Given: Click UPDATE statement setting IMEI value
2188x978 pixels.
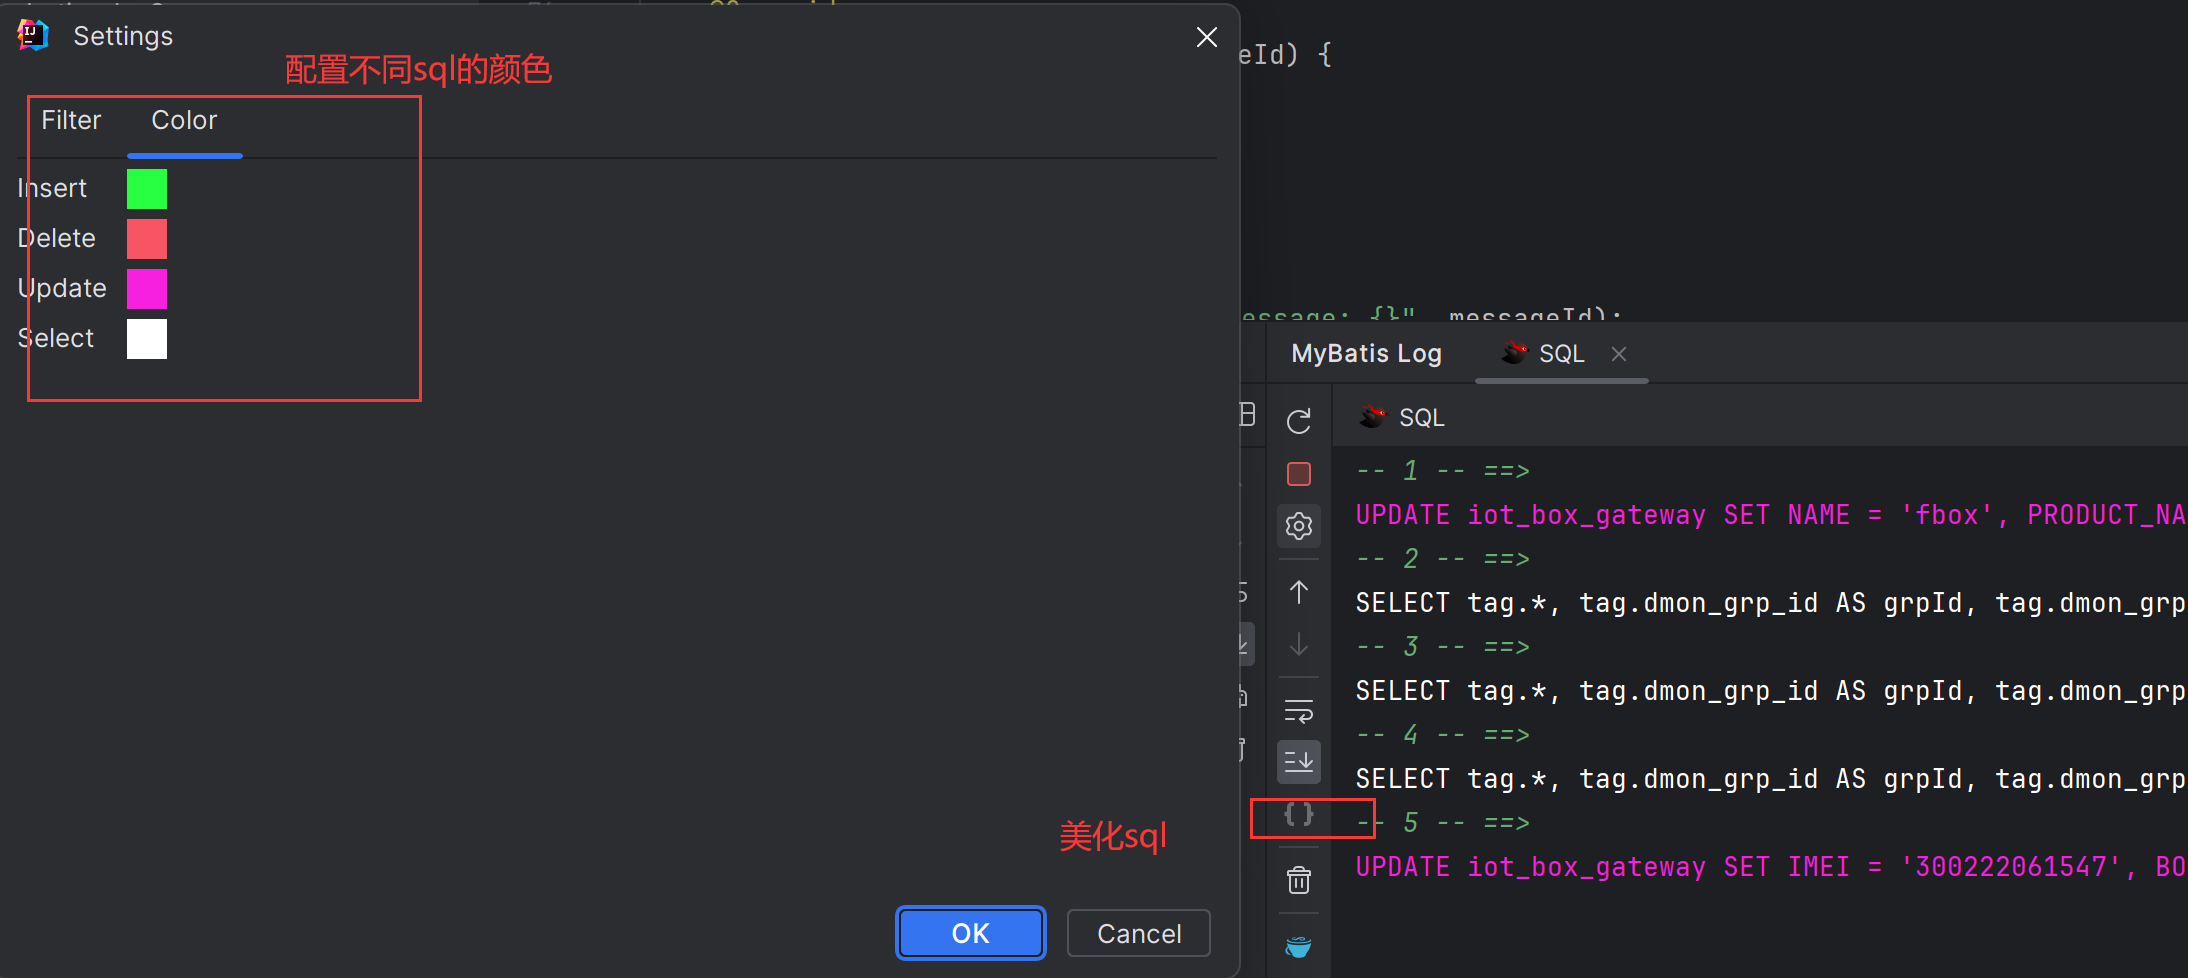Looking at the screenshot, I should [x=1770, y=867].
